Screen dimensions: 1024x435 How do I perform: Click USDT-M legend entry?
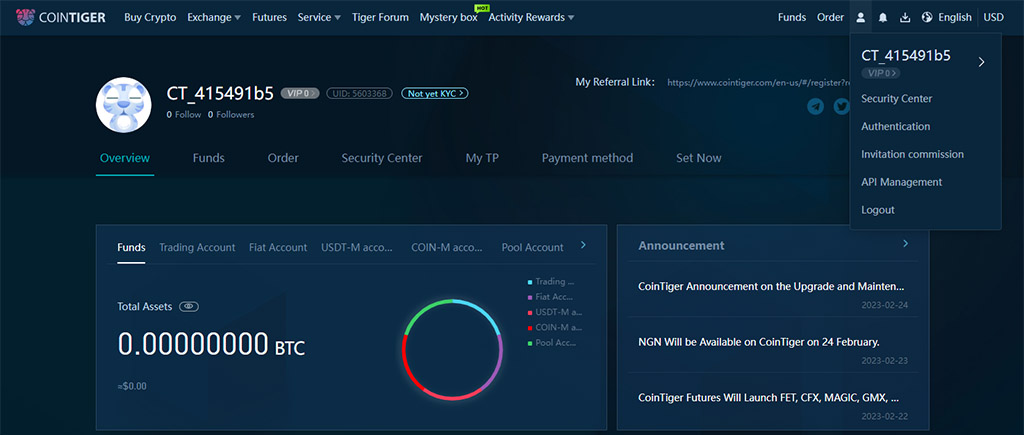coord(555,312)
